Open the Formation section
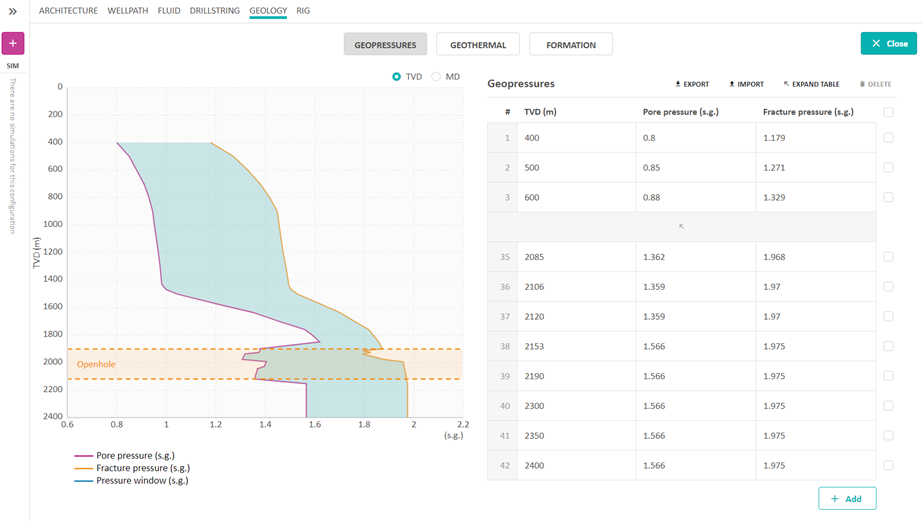The image size is (922, 521). pyautogui.click(x=570, y=44)
